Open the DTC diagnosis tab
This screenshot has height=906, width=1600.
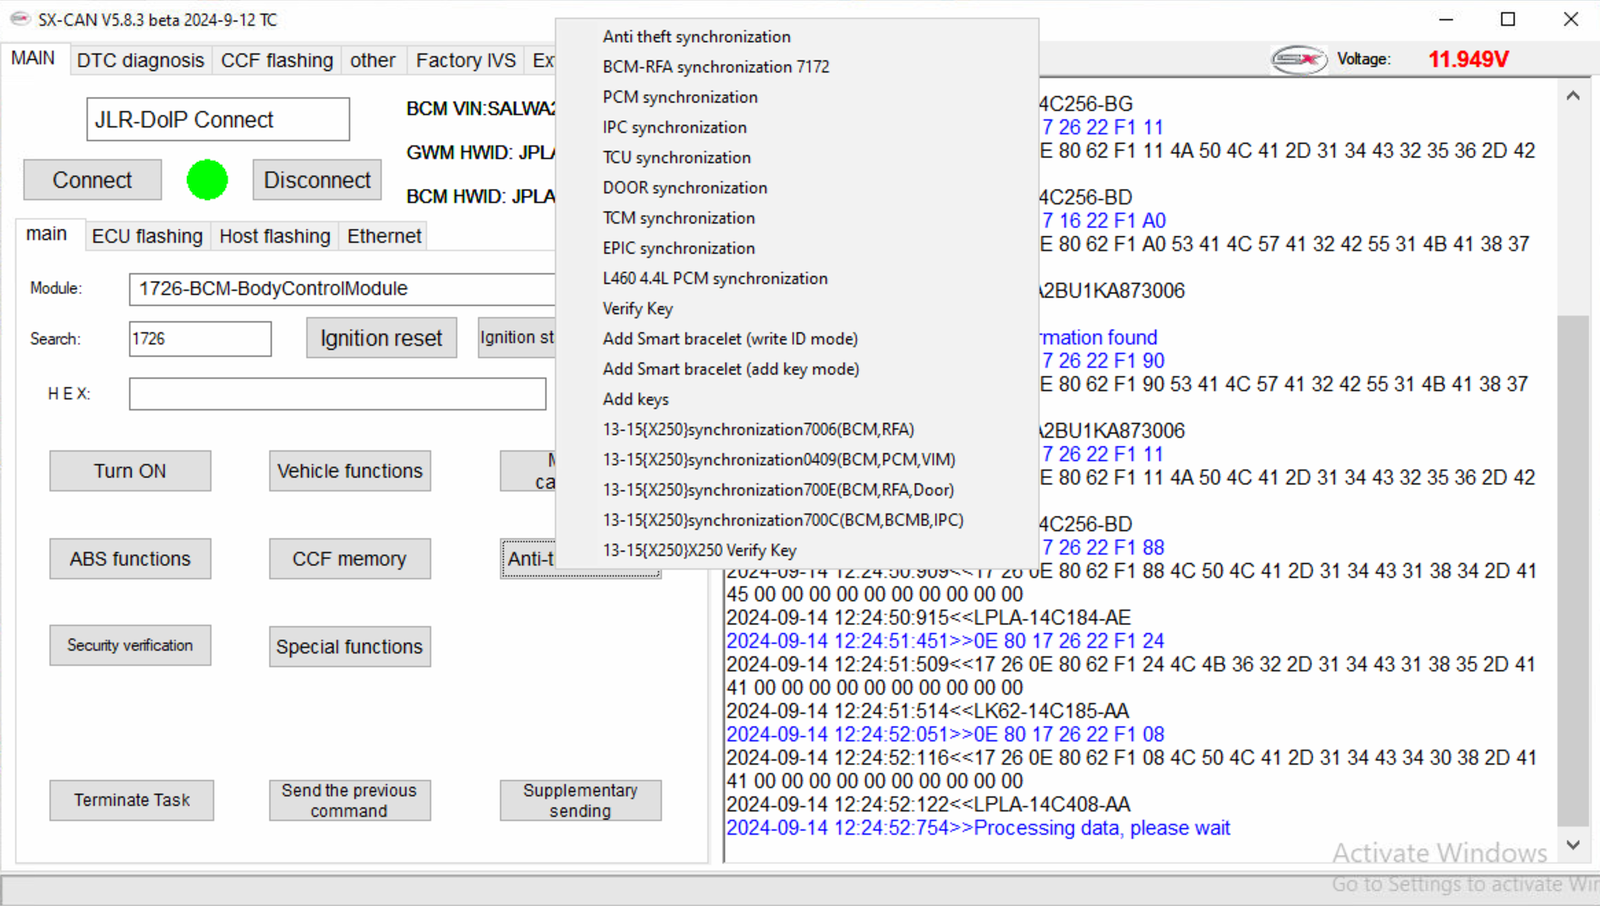pos(140,60)
